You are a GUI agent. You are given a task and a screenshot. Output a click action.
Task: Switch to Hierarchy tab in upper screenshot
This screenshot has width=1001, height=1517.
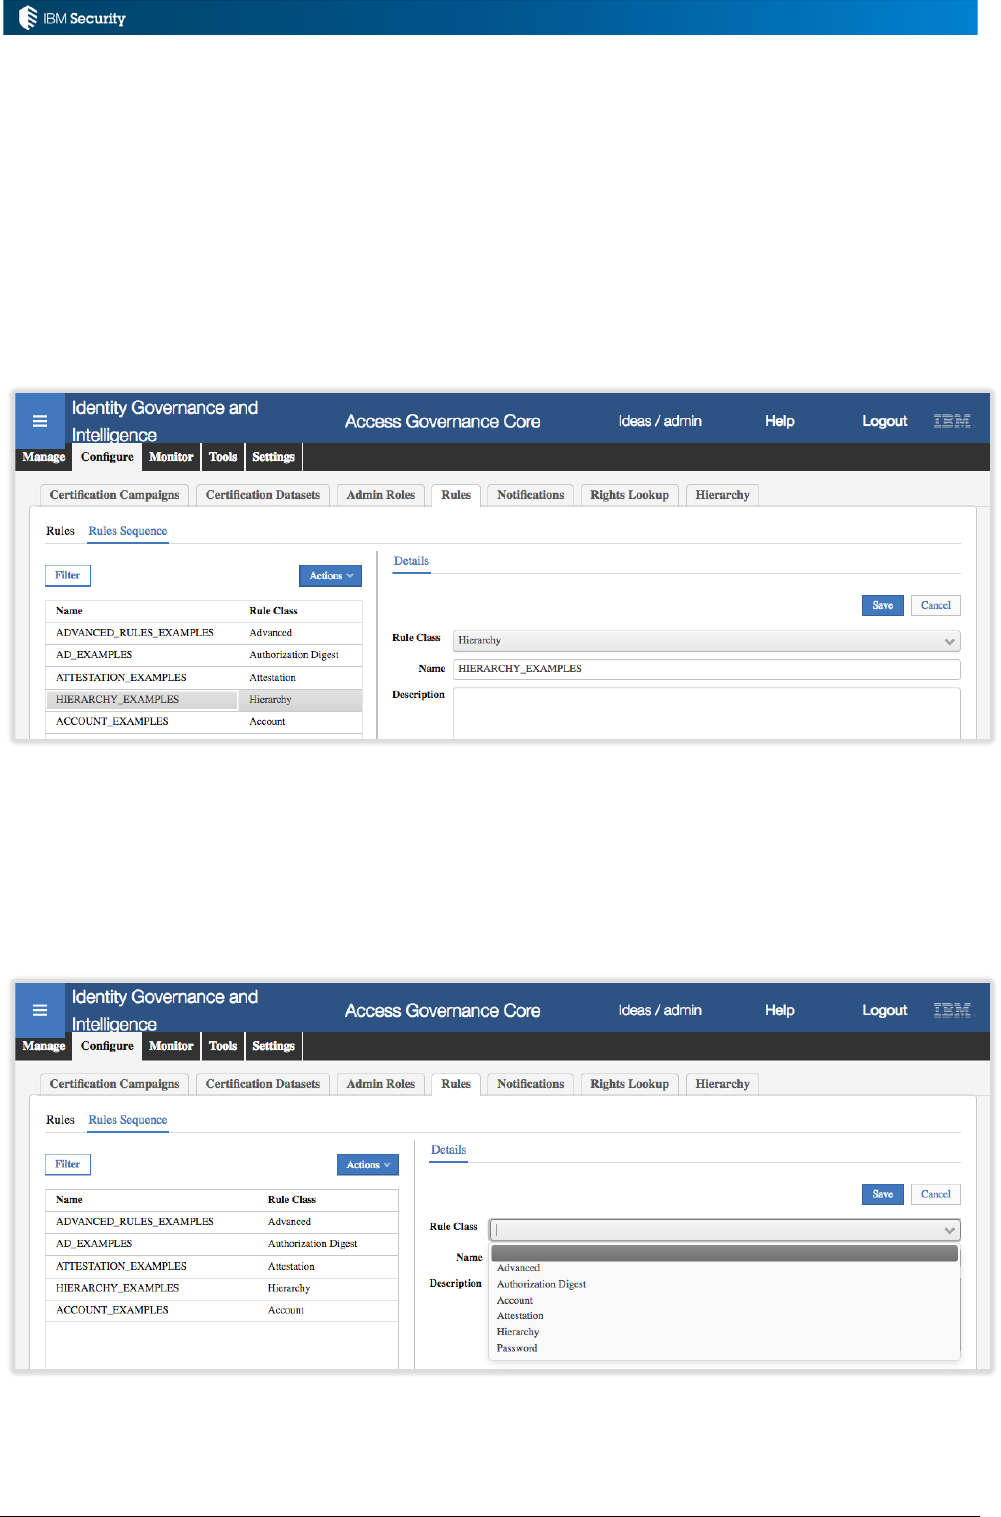tap(722, 495)
